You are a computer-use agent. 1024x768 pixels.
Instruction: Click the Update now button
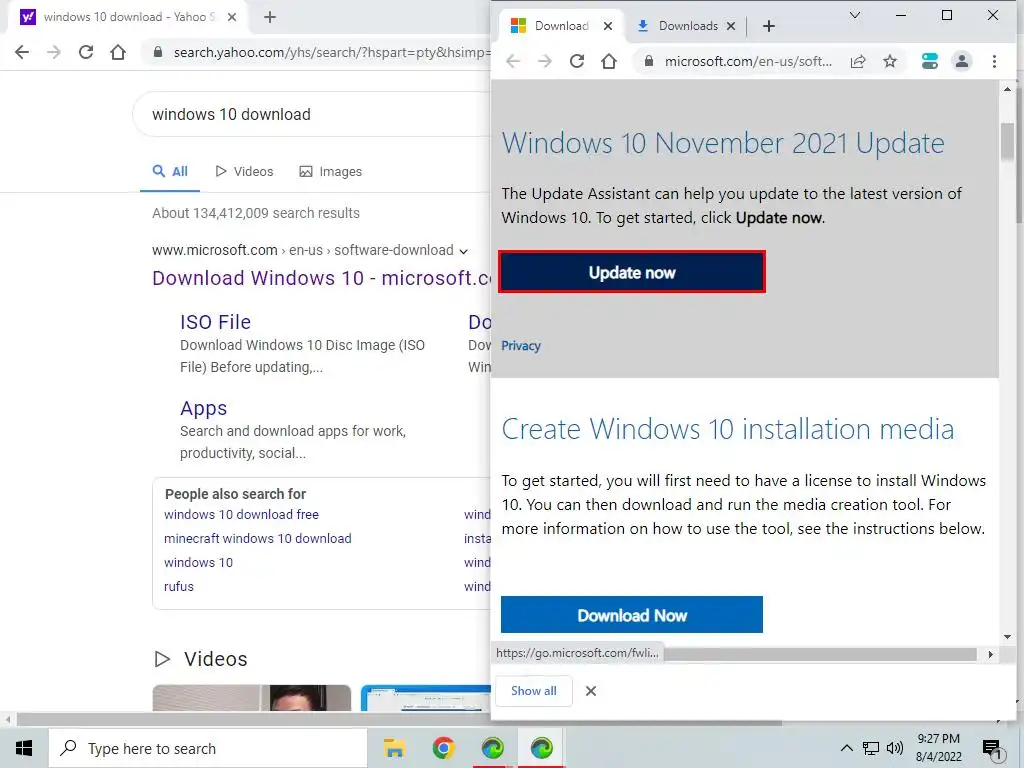632,272
